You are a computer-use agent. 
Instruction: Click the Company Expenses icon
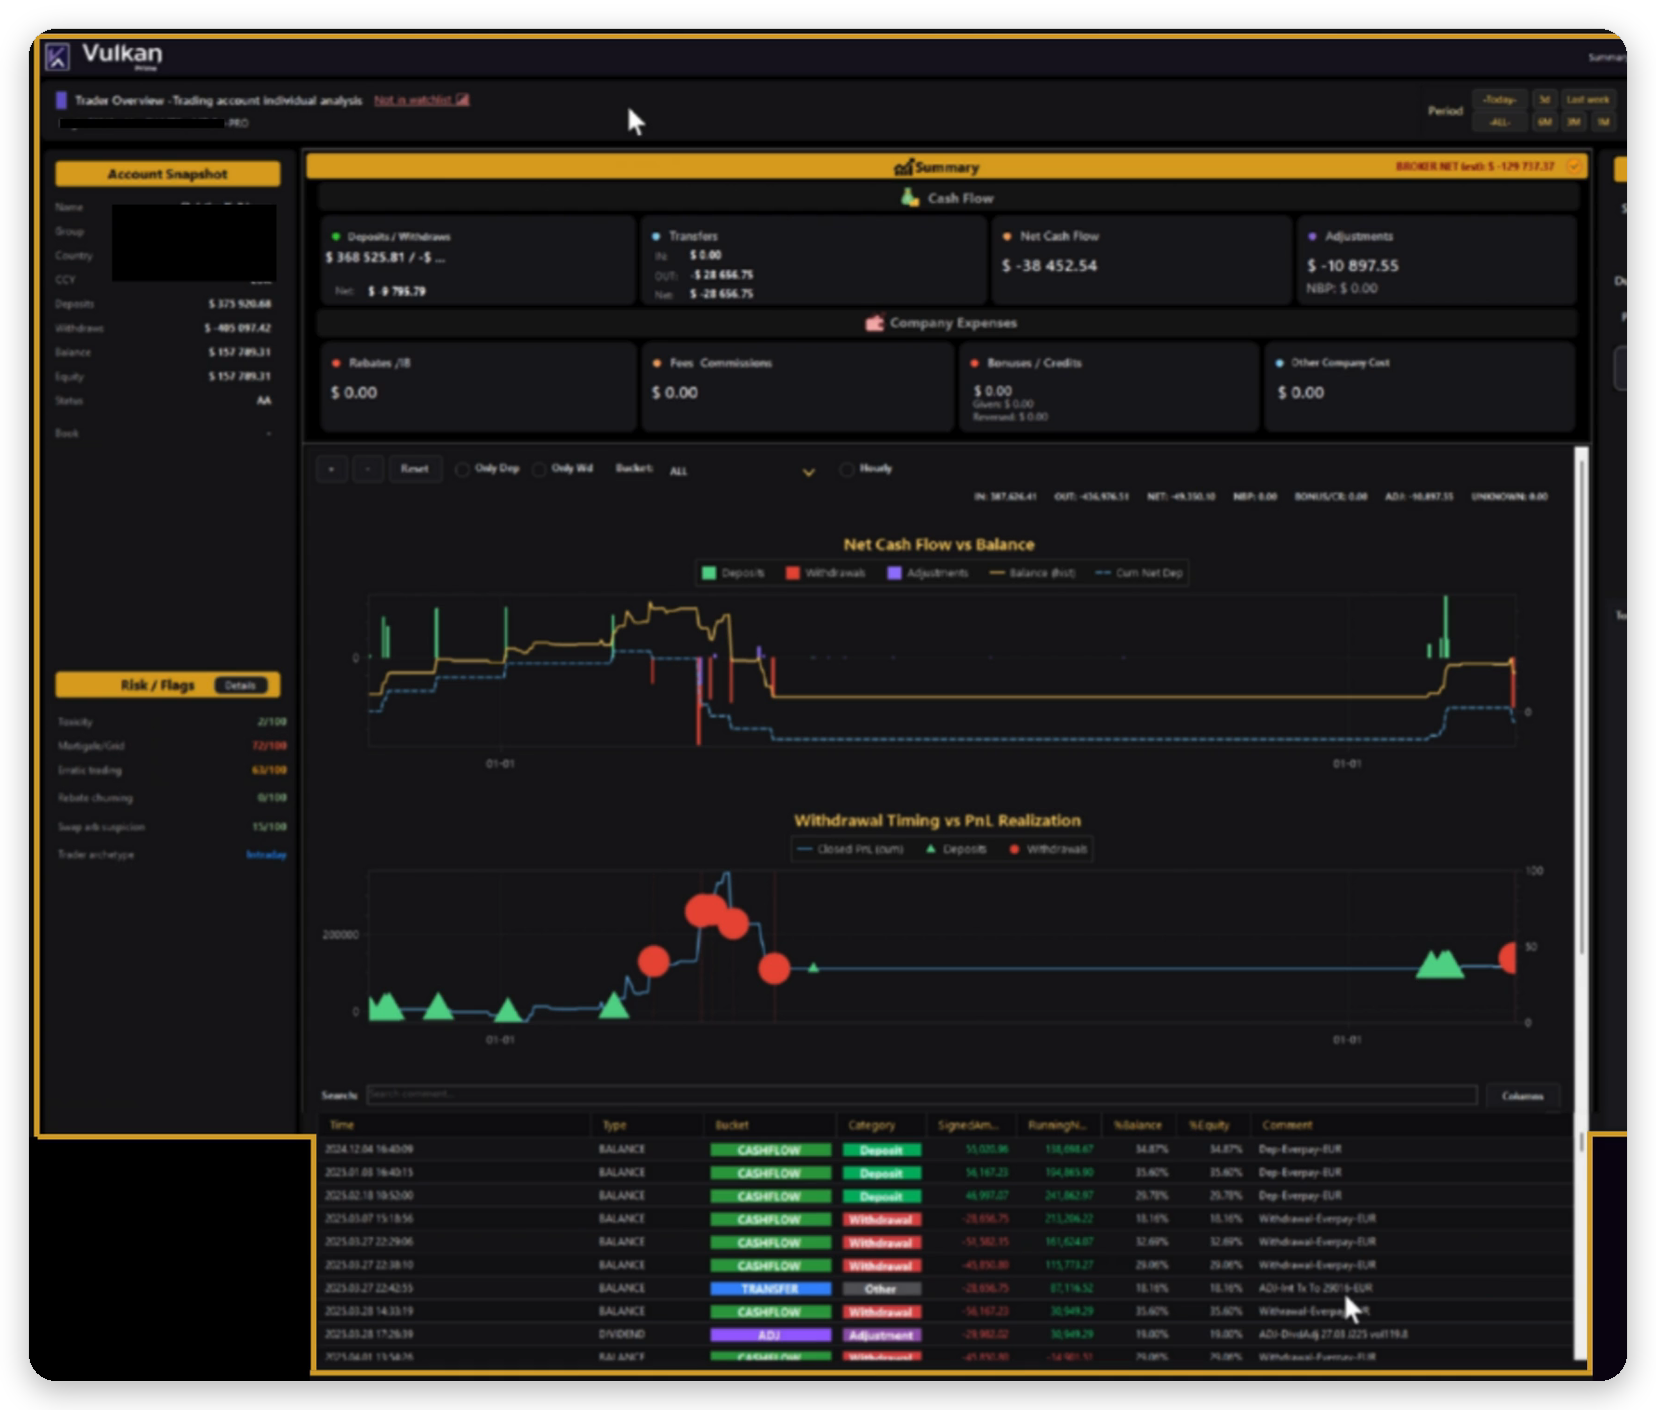point(874,323)
